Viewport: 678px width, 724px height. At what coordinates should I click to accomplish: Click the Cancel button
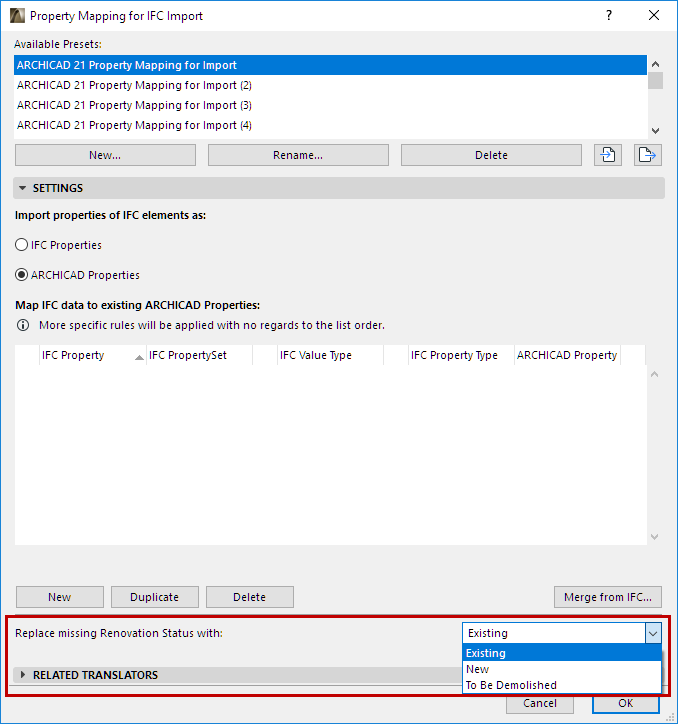tap(540, 703)
